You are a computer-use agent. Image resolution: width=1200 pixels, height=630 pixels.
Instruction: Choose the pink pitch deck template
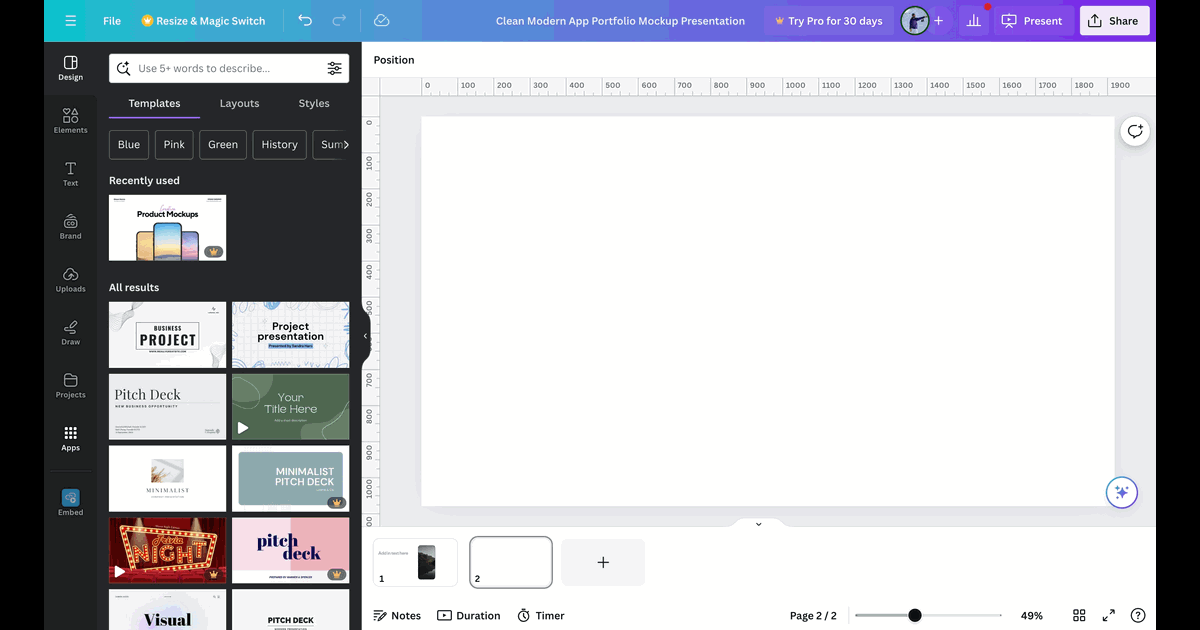click(x=290, y=550)
